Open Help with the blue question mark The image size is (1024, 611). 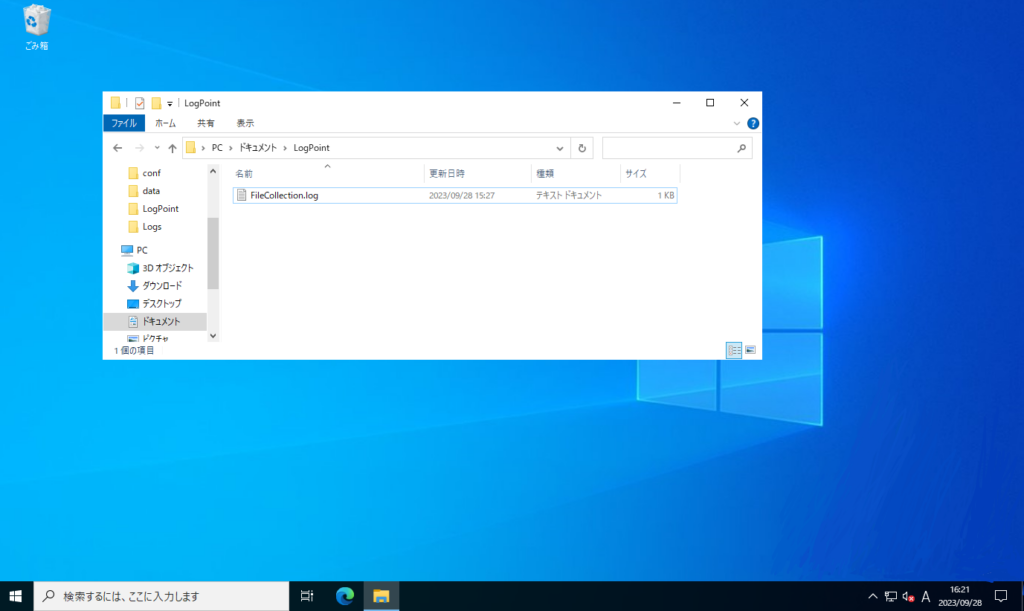click(753, 123)
